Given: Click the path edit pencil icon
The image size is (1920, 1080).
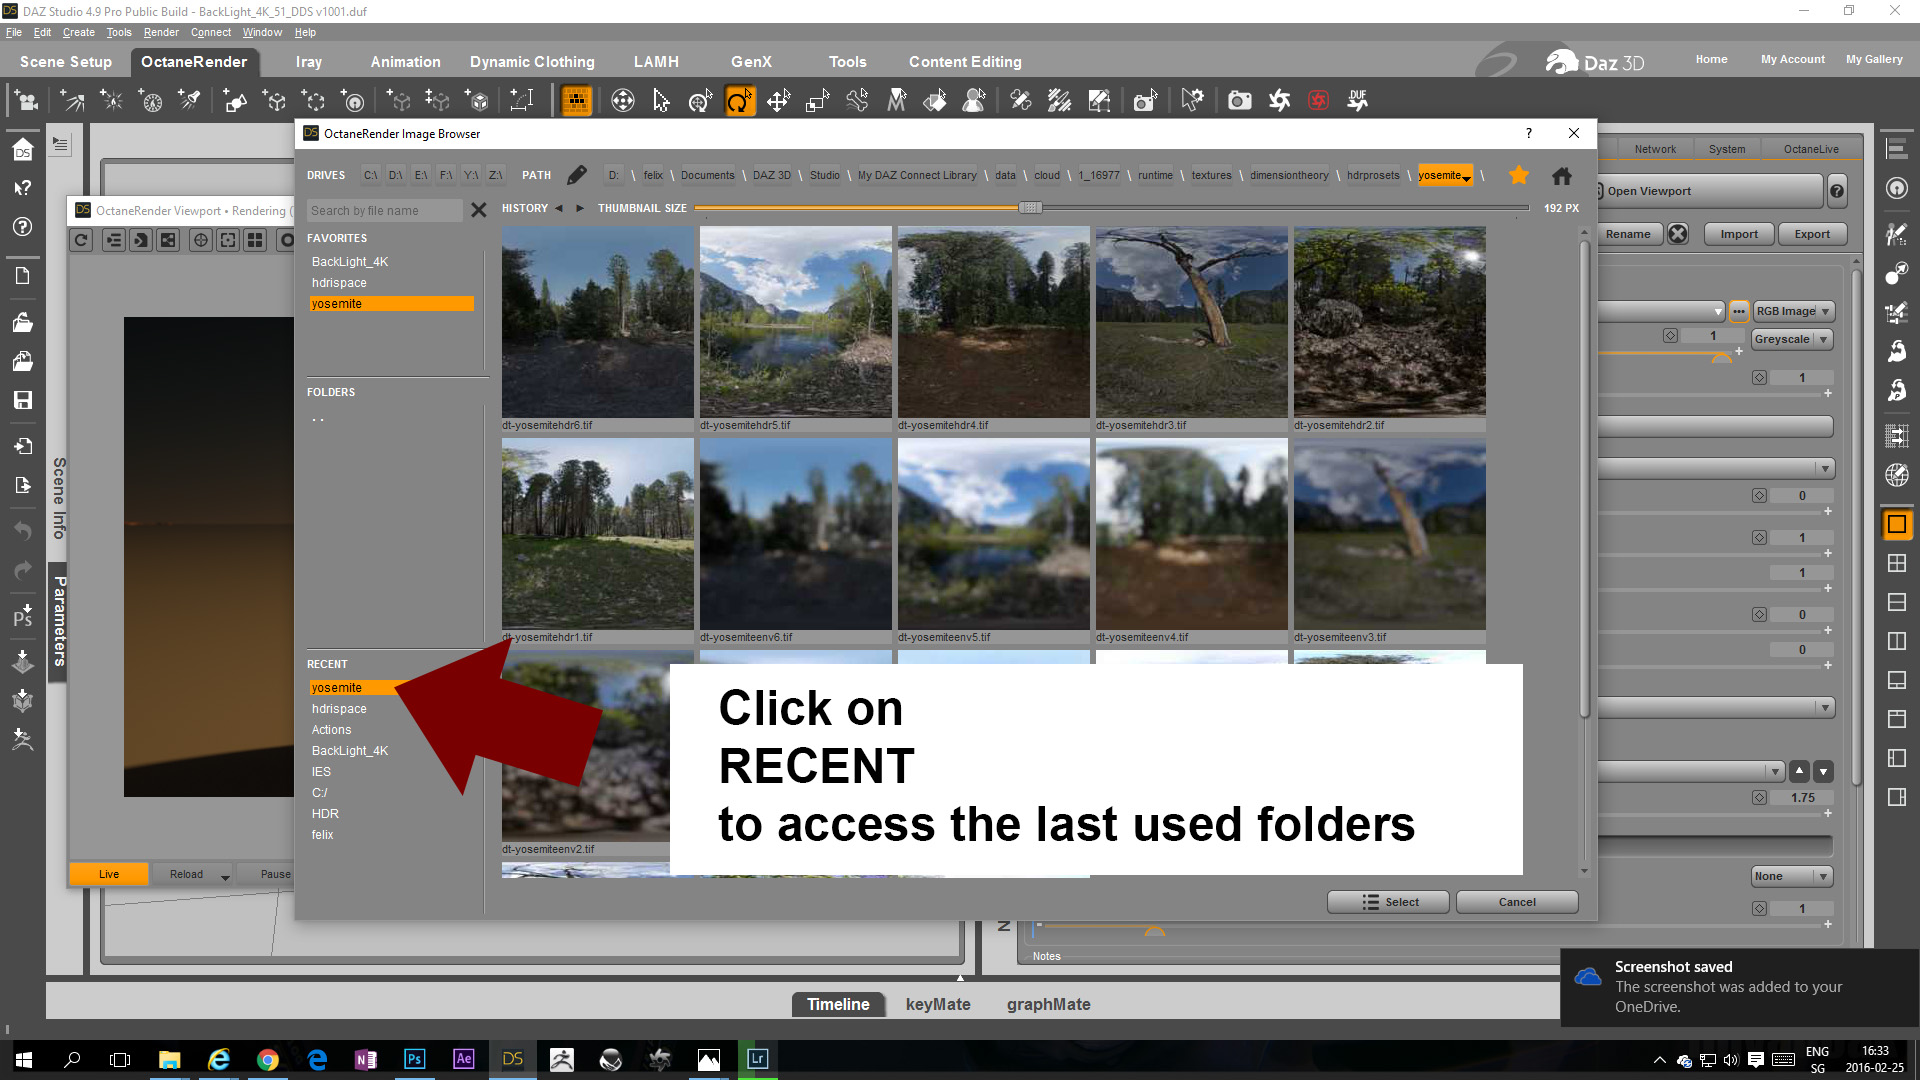Looking at the screenshot, I should click(x=577, y=175).
